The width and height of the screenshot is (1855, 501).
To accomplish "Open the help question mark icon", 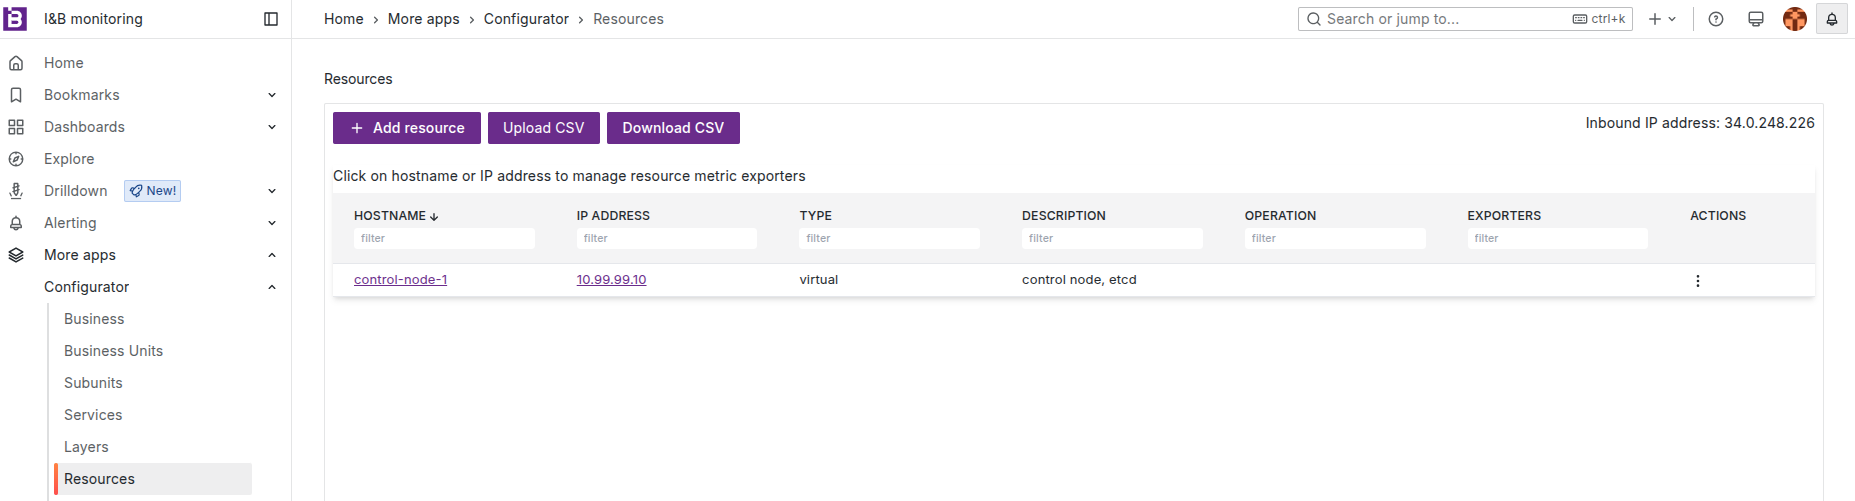I will click(x=1716, y=19).
